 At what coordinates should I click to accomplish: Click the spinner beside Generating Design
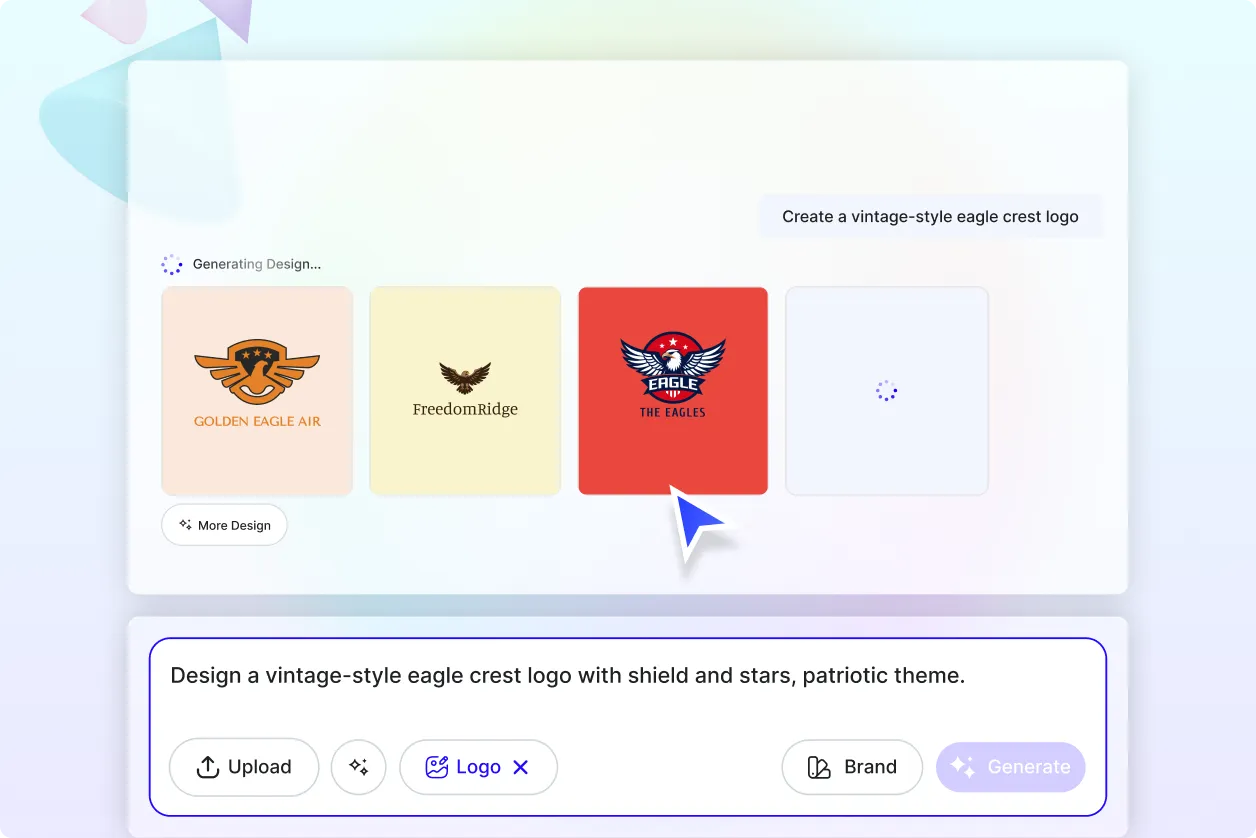coord(172,264)
